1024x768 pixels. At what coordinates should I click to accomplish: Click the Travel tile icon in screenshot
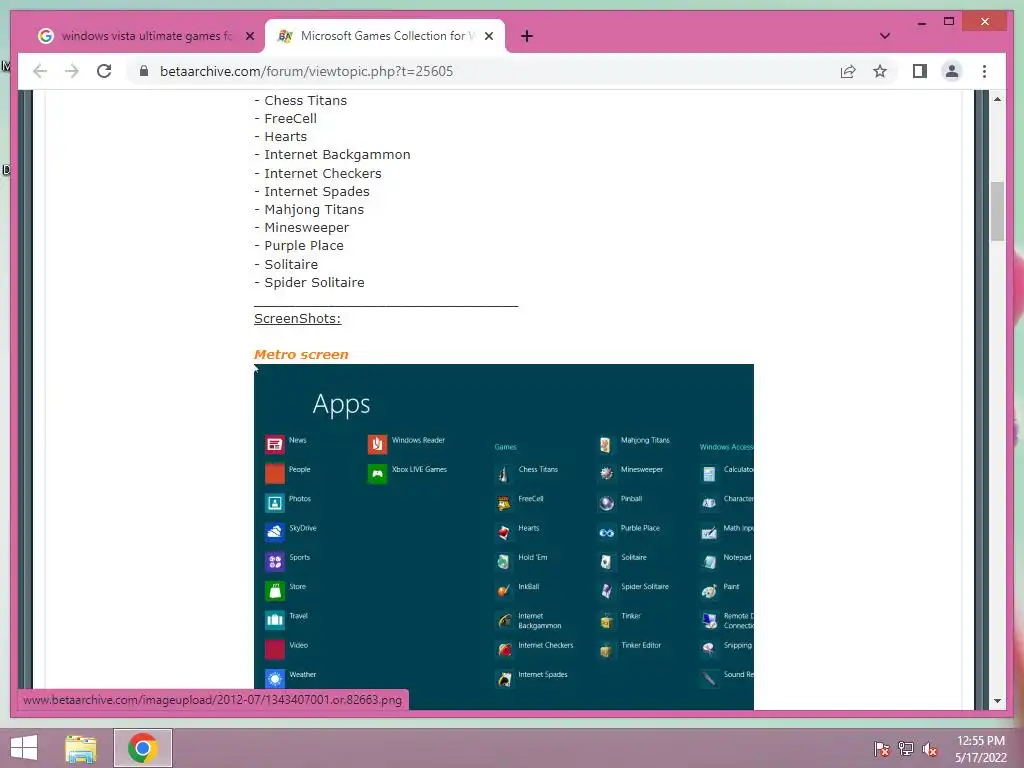[275, 620]
